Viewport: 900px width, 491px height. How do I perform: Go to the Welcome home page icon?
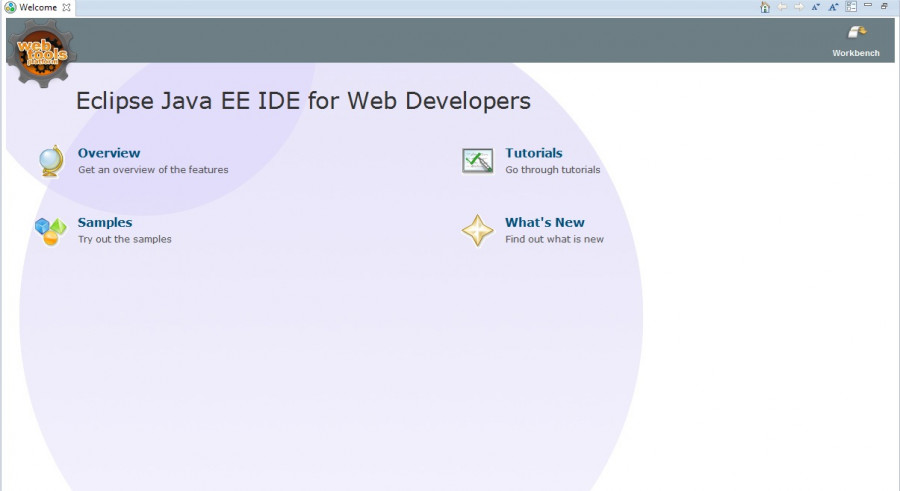point(765,7)
